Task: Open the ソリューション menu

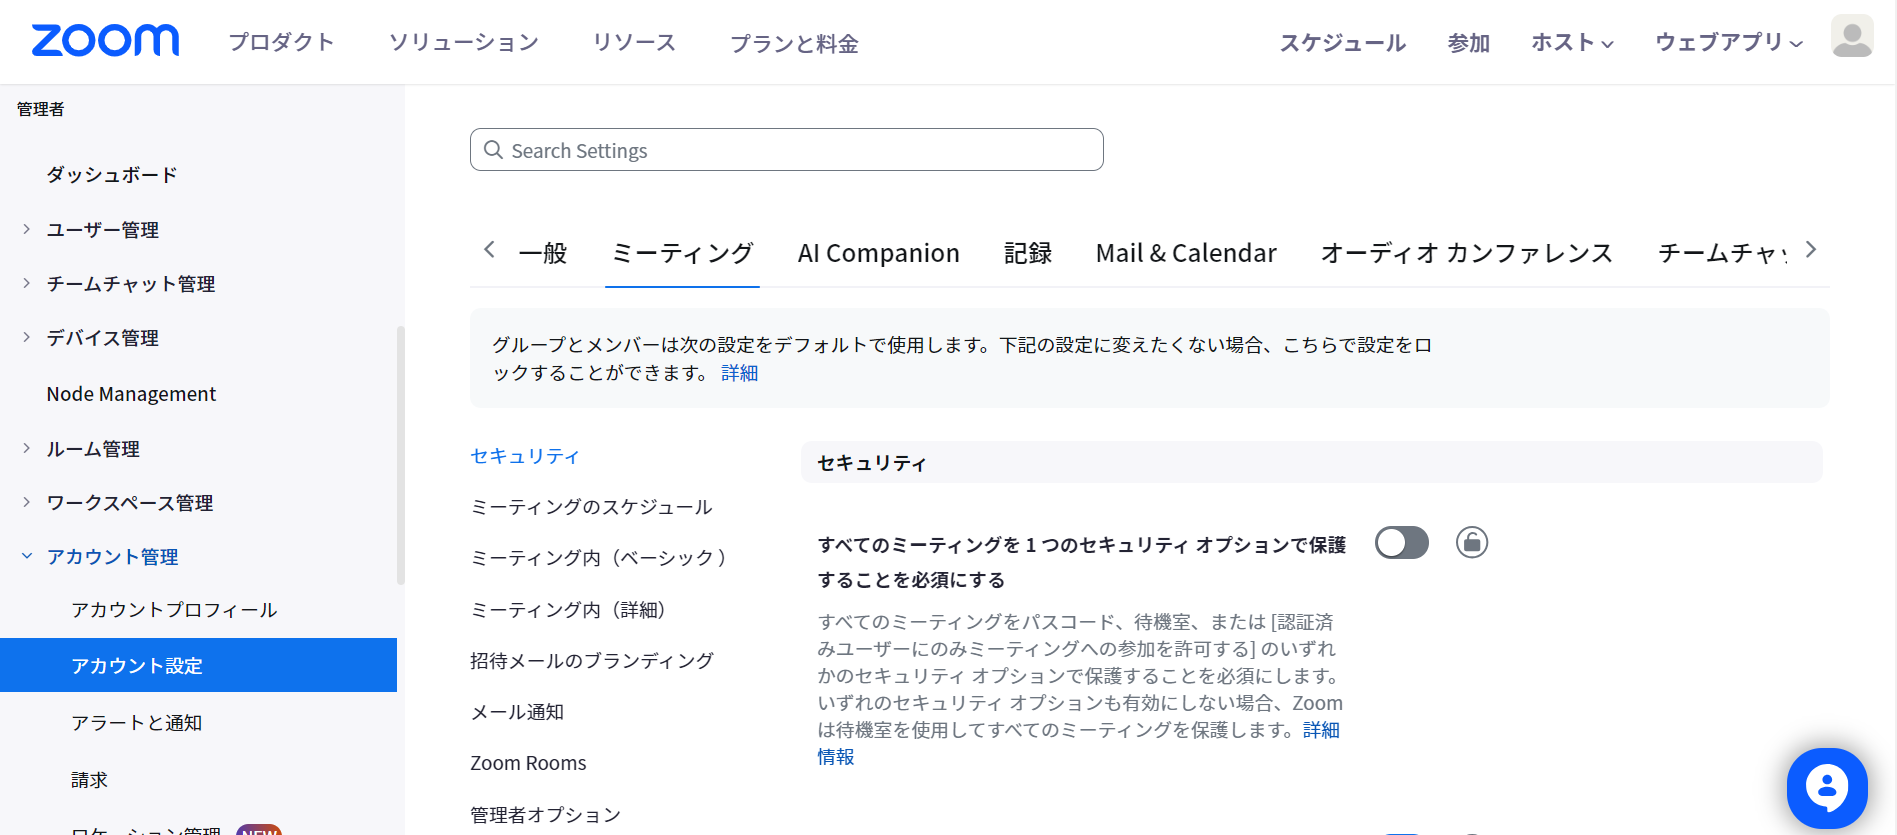Action: [464, 43]
